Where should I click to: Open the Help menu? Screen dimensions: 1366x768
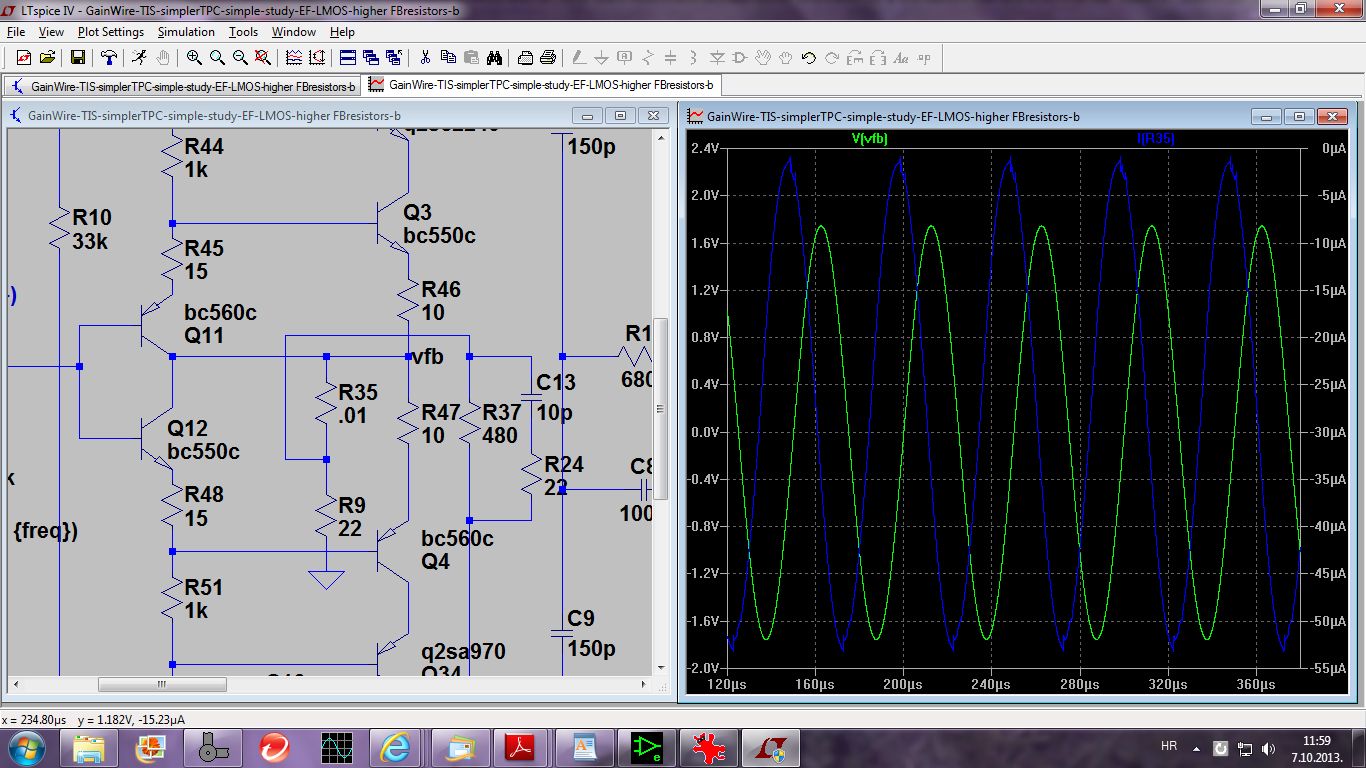click(x=342, y=32)
